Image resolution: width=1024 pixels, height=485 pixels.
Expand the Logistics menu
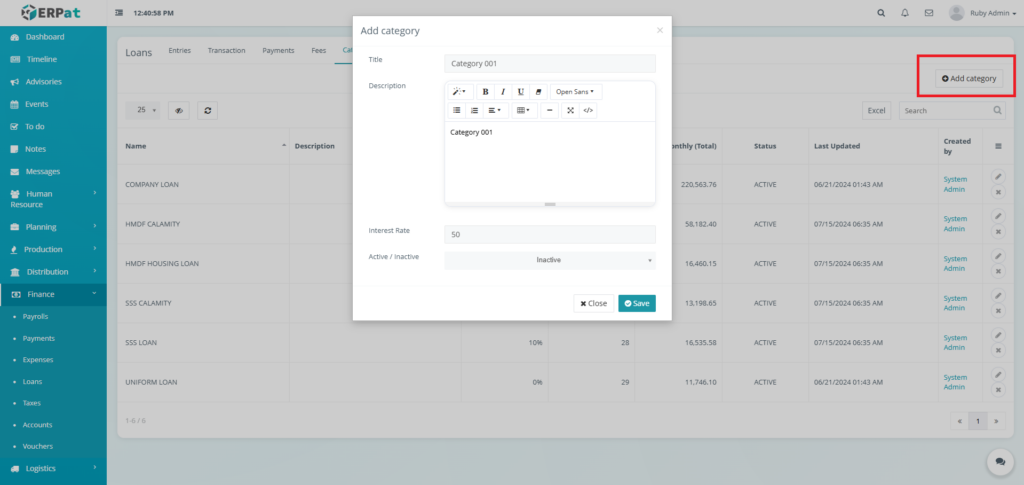click(x=54, y=468)
